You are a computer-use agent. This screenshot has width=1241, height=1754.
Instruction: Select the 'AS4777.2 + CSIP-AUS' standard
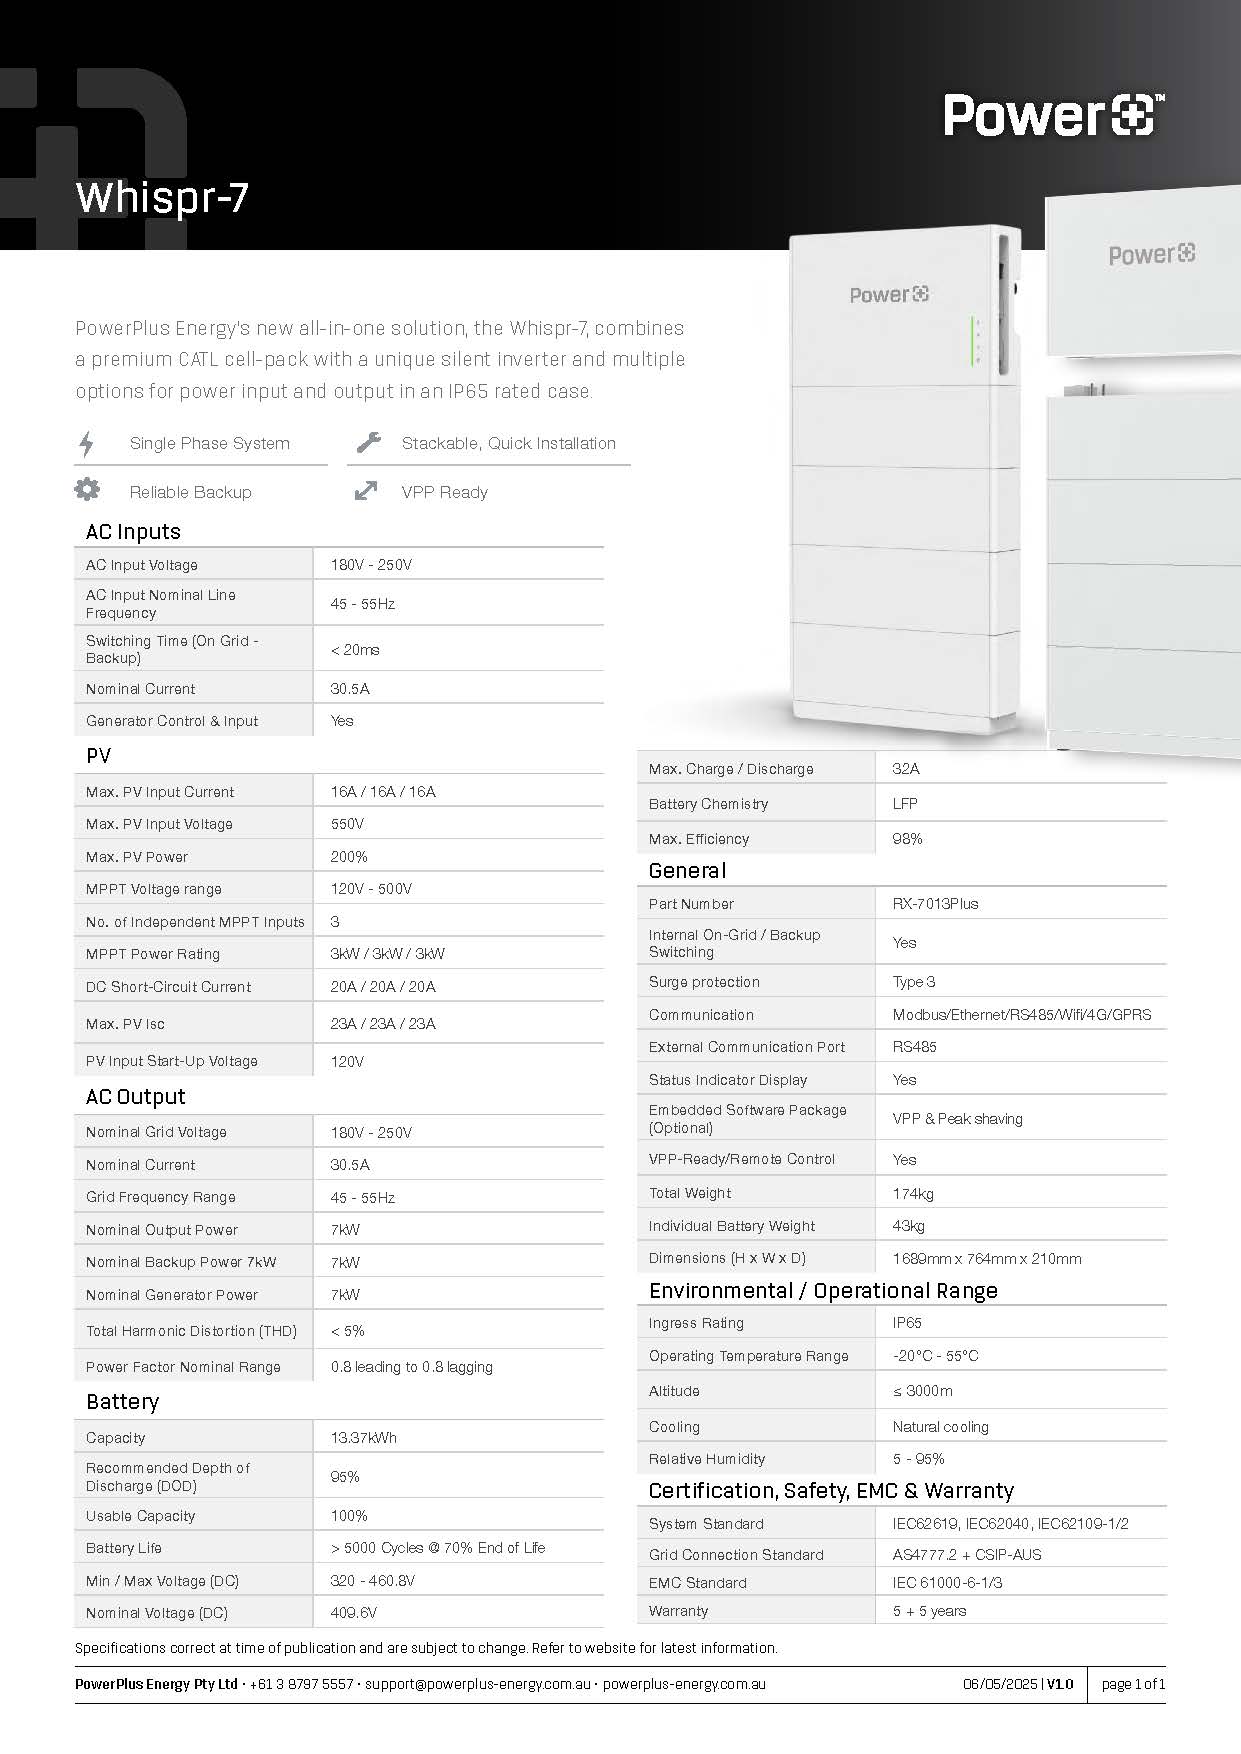[x=967, y=1555]
